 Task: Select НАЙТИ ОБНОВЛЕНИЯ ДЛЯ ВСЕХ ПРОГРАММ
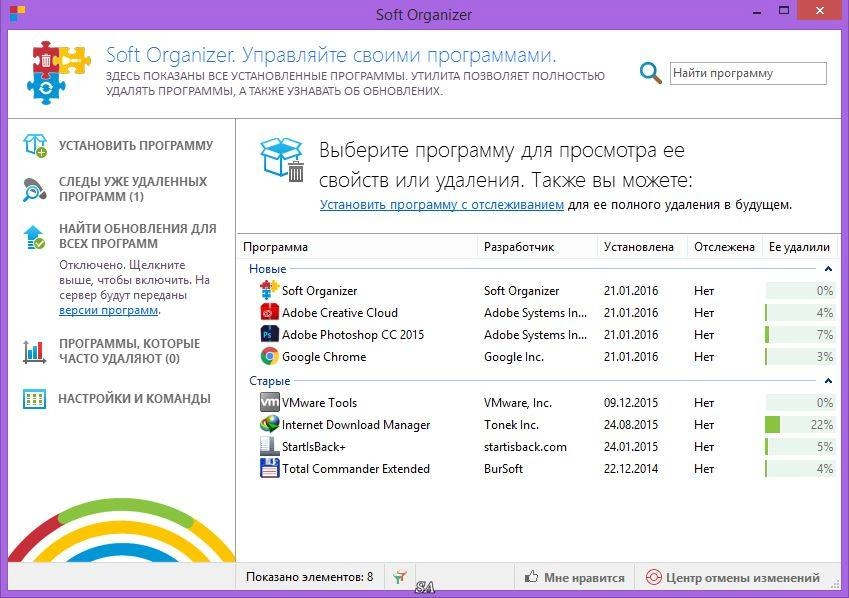click(138, 236)
